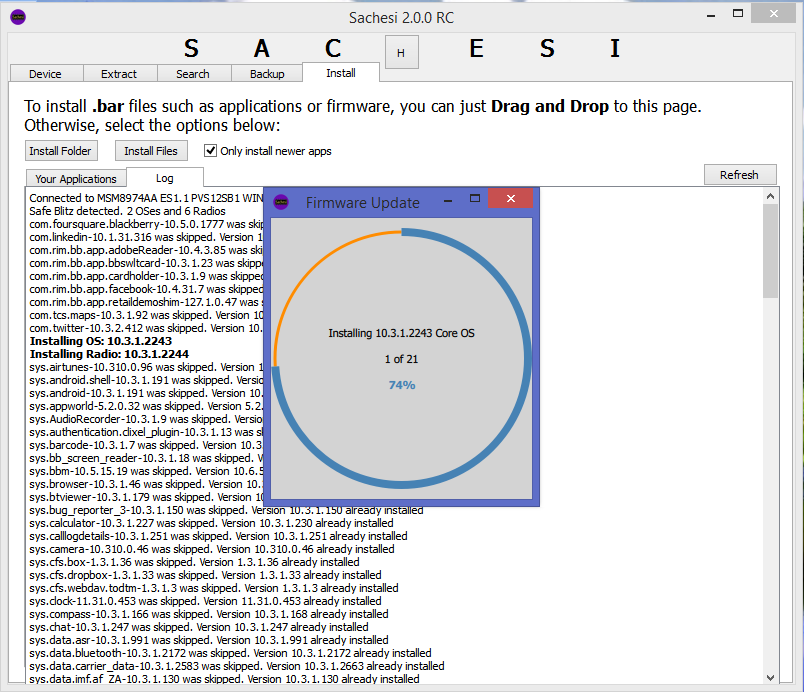Click the sys.airtunes-10.310.0.96 log entry
This screenshot has height=692, width=804.
tap(146, 367)
